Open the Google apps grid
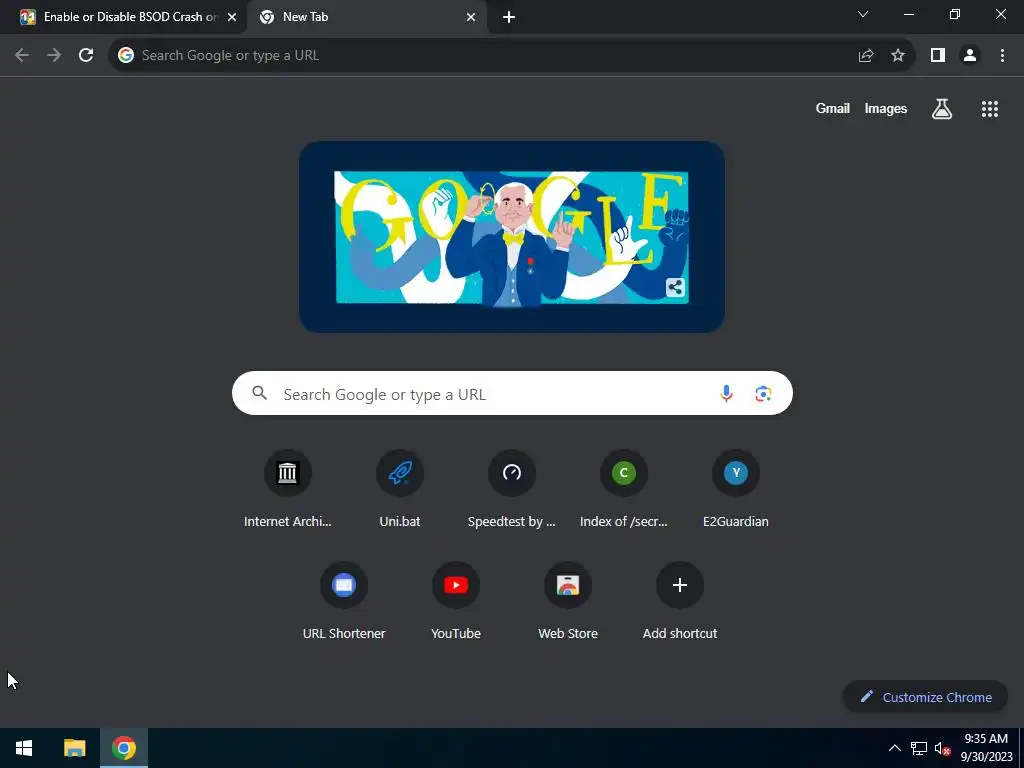 tap(990, 109)
